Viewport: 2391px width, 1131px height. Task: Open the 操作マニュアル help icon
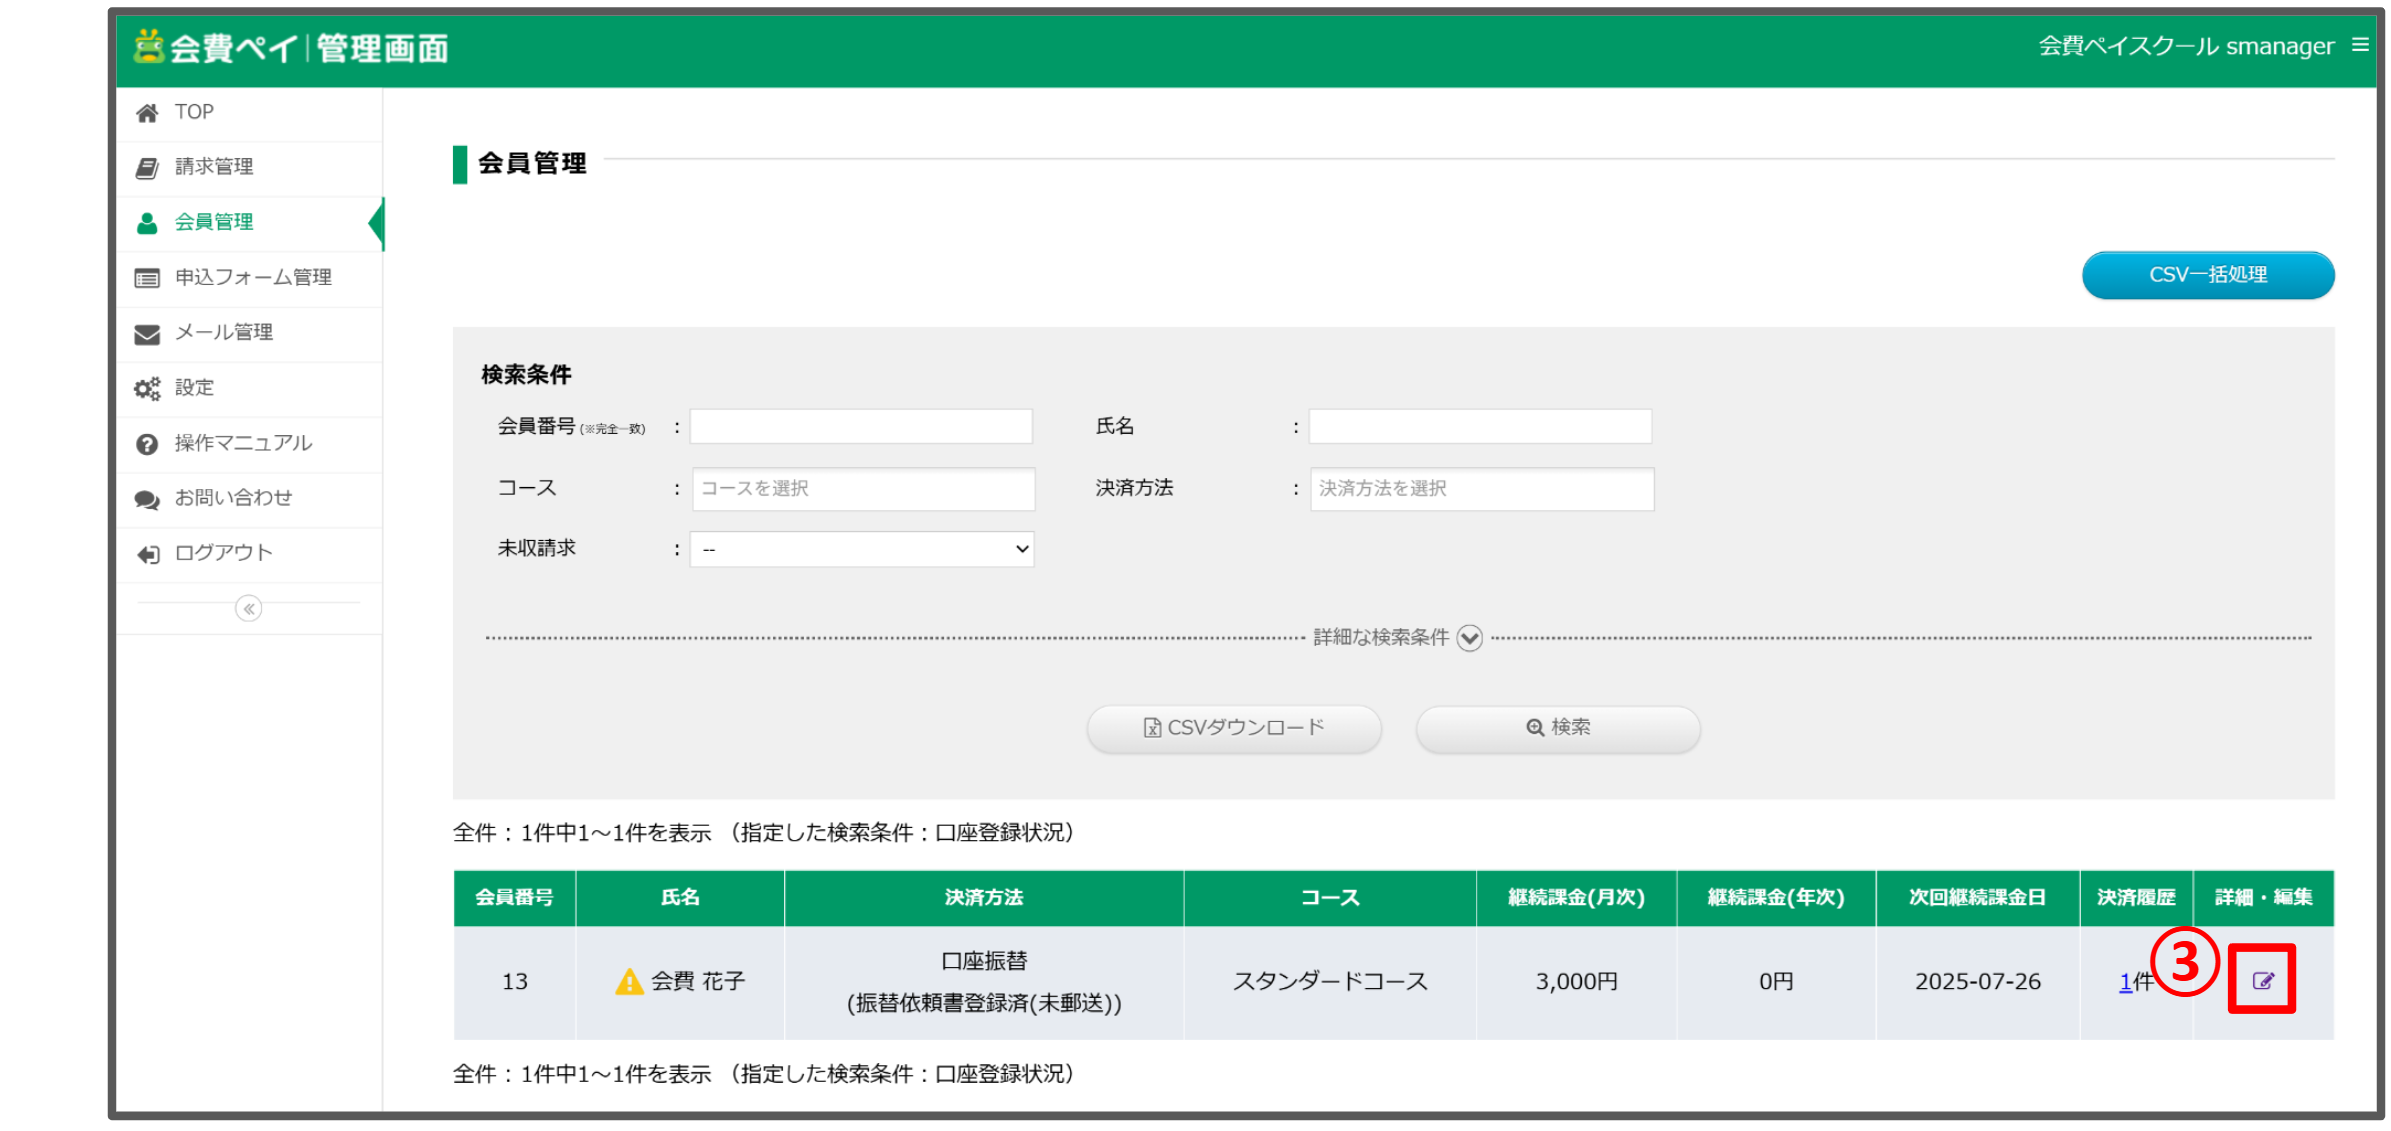click(147, 444)
